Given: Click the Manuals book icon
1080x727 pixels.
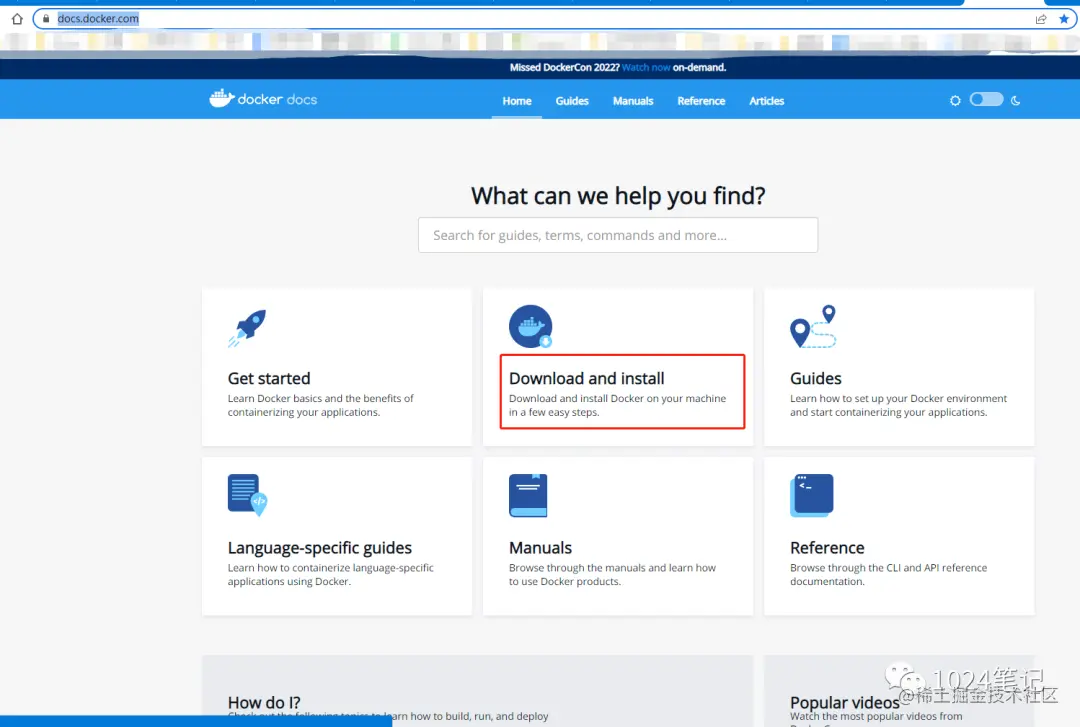Looking at the screenshot, I should click(x=528, y=495).
